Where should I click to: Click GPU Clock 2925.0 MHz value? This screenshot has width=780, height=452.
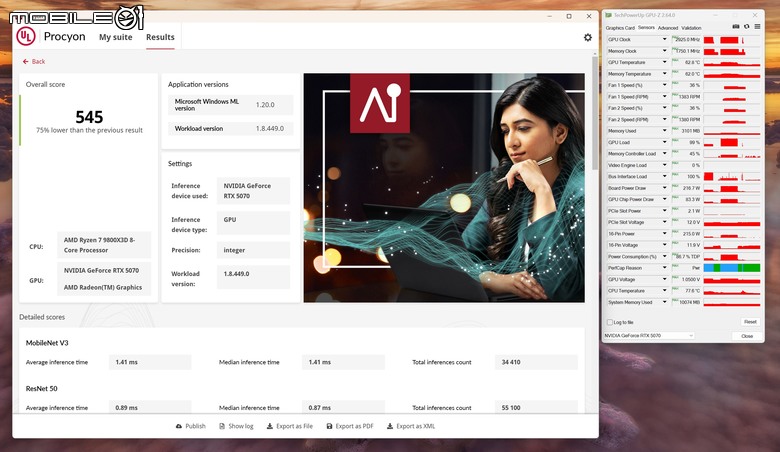[x=686, y=39]
